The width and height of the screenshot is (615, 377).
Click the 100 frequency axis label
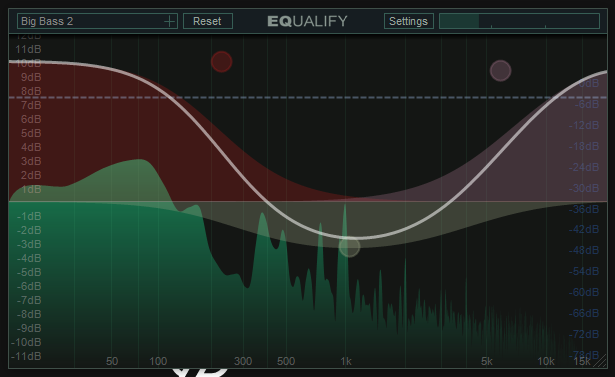158,361
